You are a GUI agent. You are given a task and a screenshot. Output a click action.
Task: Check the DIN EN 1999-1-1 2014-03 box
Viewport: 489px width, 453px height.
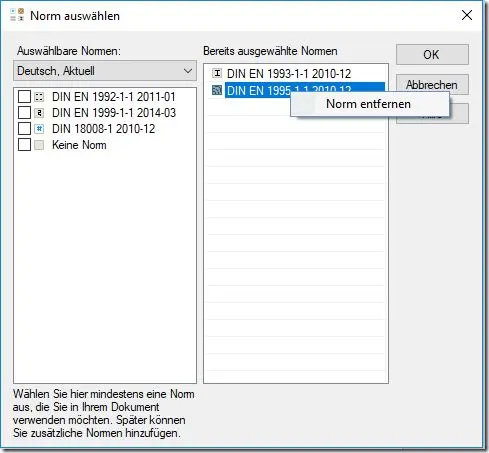pos(24,113)
